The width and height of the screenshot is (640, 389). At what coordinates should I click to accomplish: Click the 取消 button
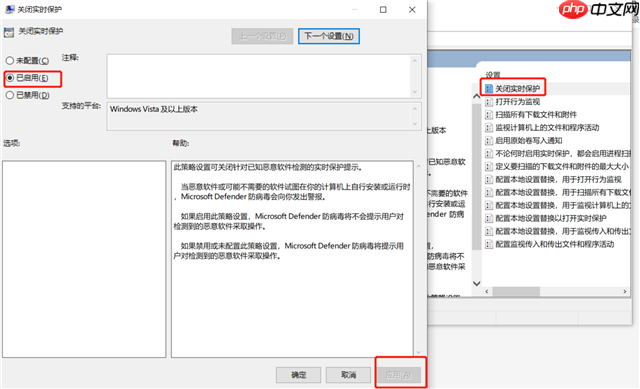[348, 375]
